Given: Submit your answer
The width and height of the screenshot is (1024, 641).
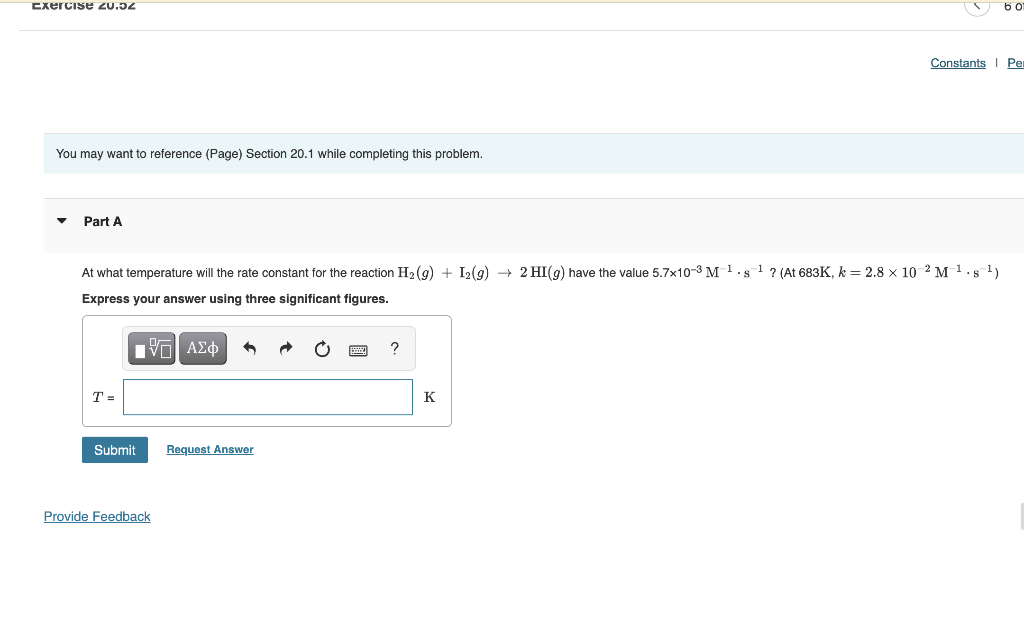Looking at the screenshot, I should 114,450.
